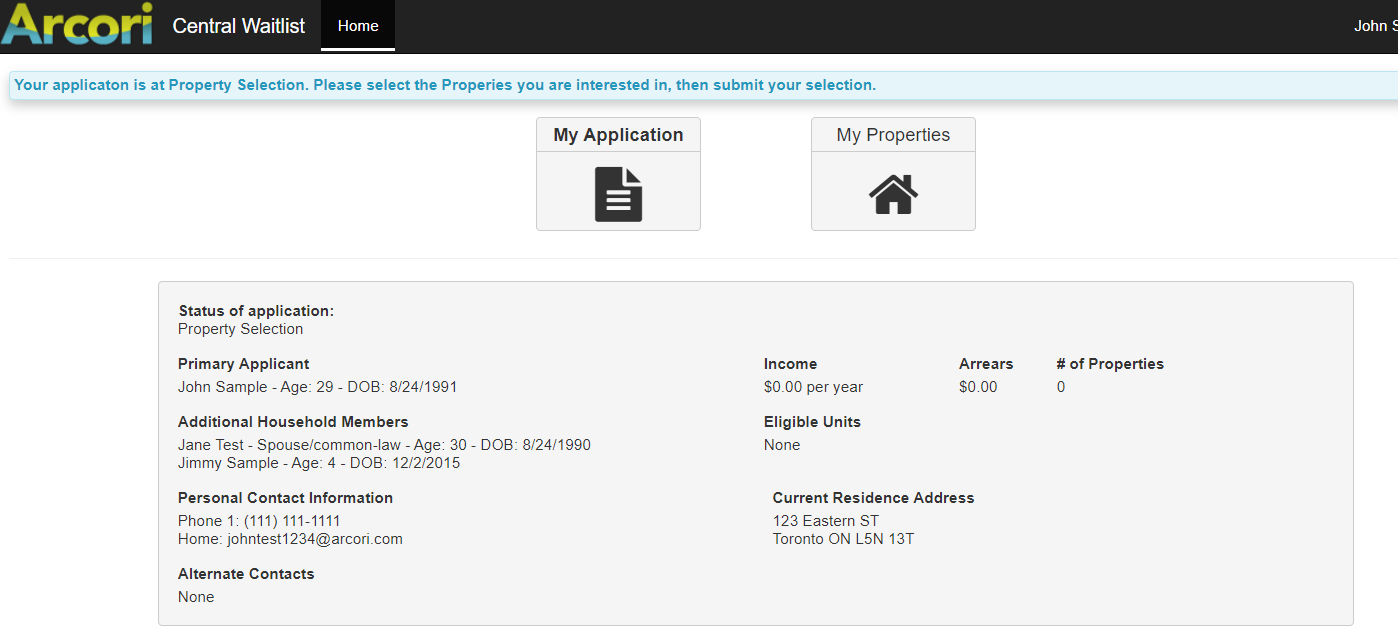Click the Arrears heading
1398x638 pixels.
click(x=986, y=364)
